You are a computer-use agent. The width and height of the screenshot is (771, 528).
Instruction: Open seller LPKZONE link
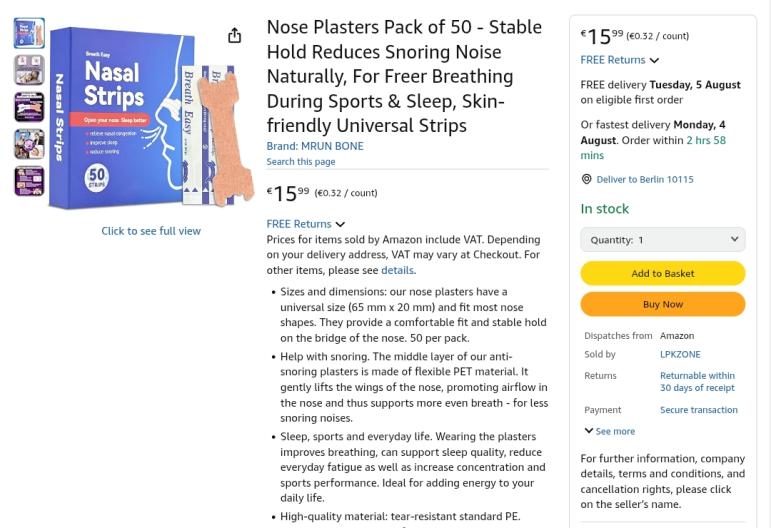pos(680,354)
